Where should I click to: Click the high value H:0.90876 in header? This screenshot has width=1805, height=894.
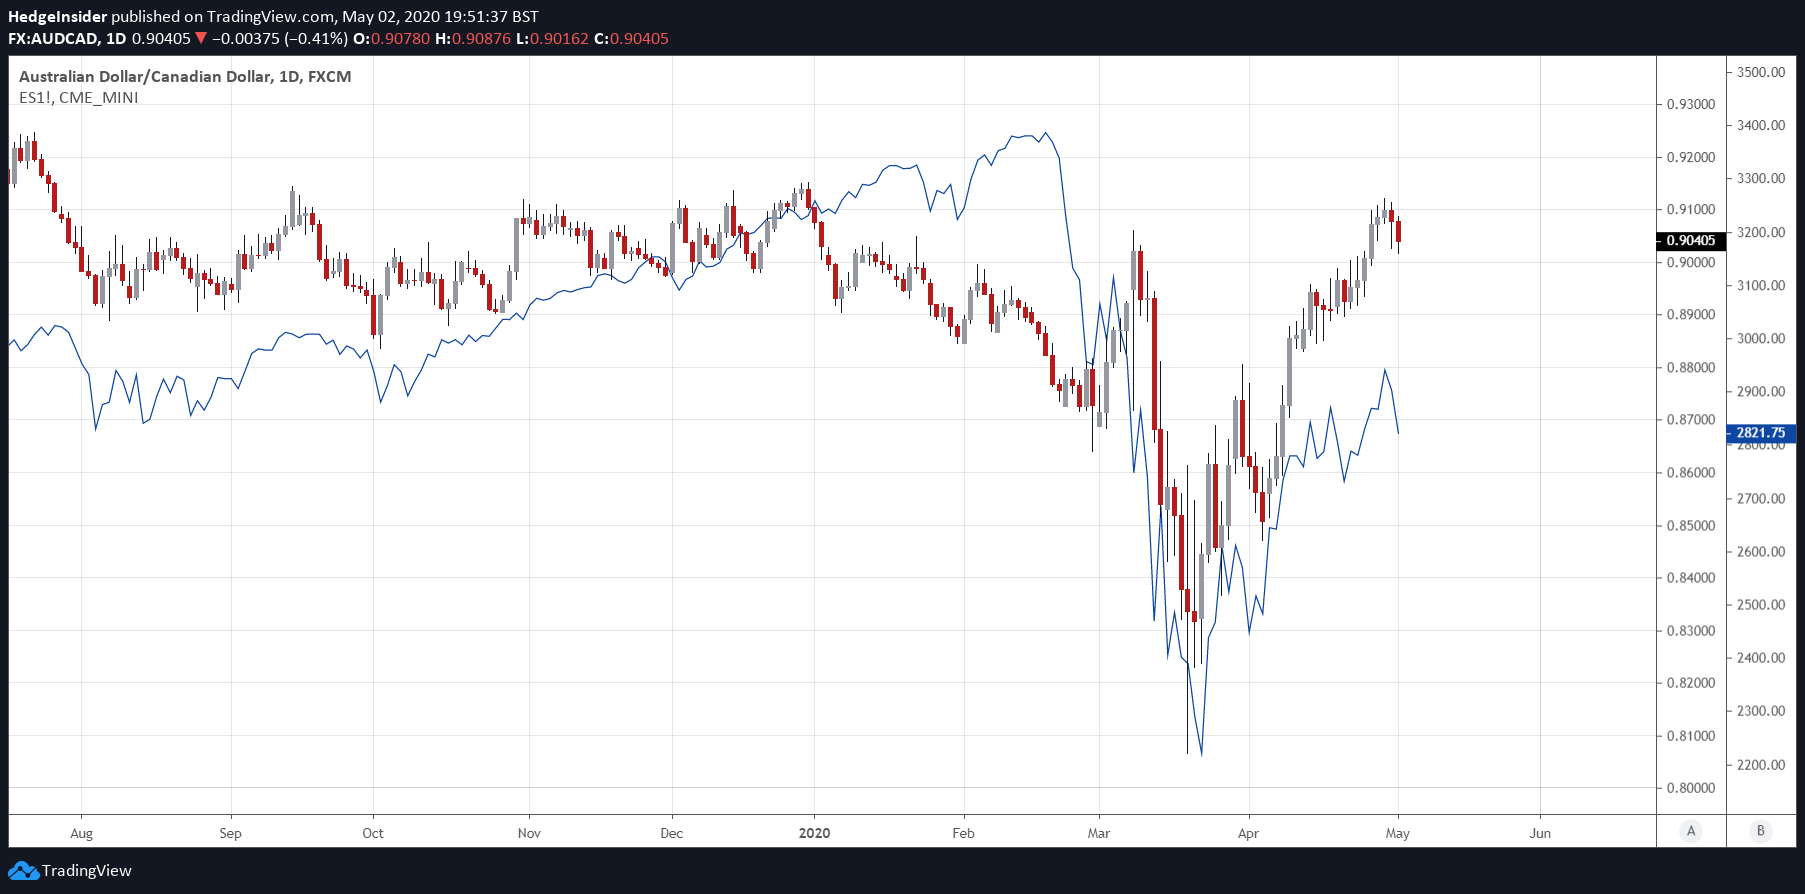coord(473,39)
